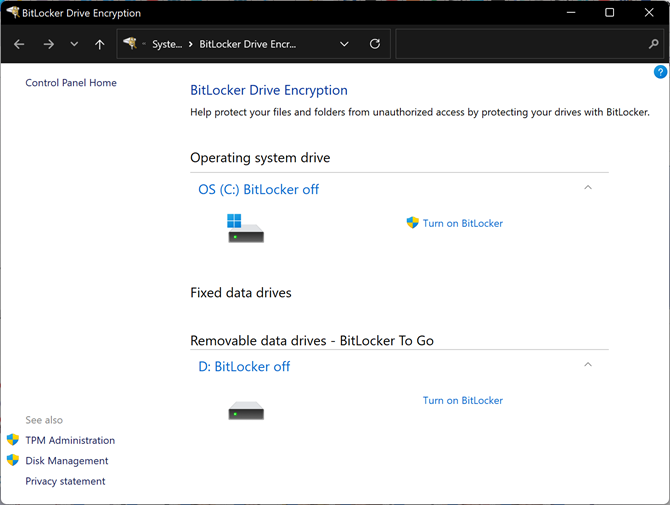Click the shield icon next to TPM Administration
670x505 pixels.
pyautogui.click(x=13, y=440)
